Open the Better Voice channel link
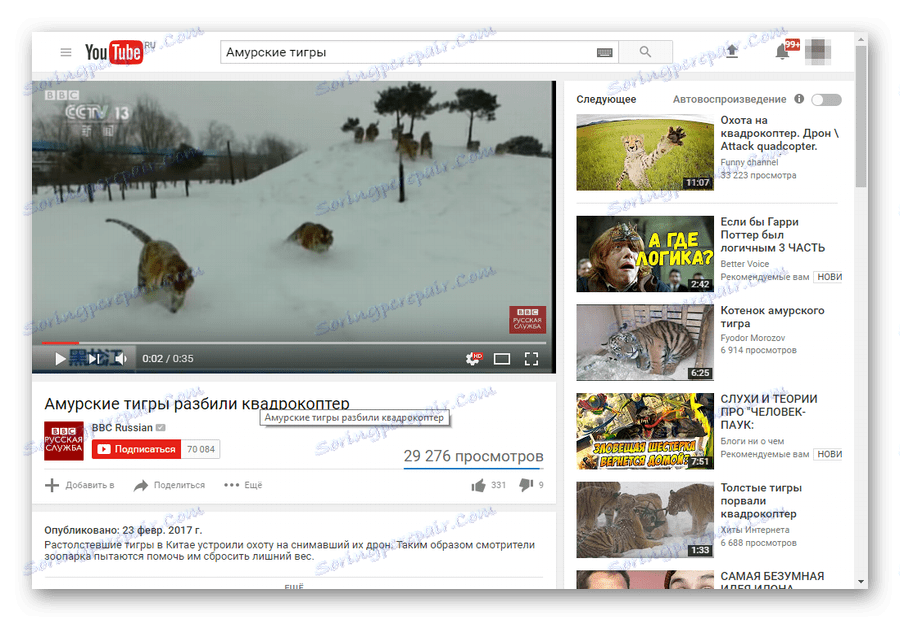The height and width of the screenshot is (621, 900). point(744,264)
